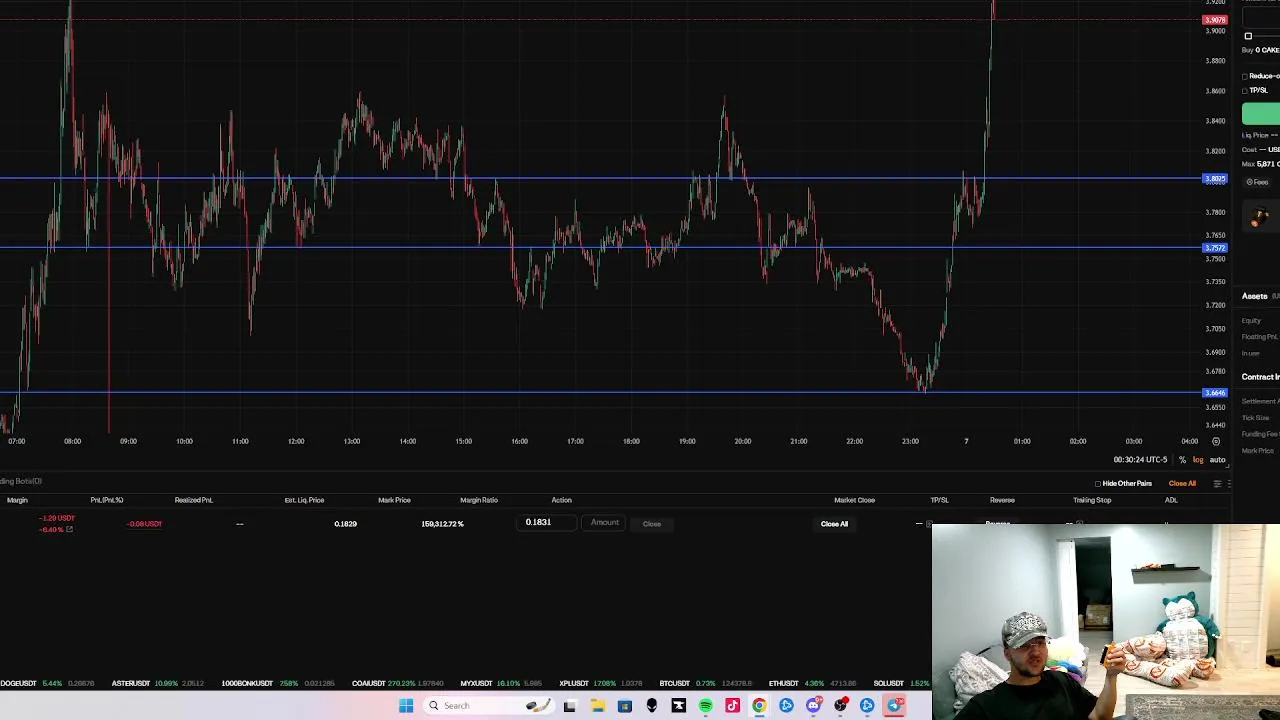Click the green buy button in order panel
The image size is (1280, 720).
(x=1261, y=114)
